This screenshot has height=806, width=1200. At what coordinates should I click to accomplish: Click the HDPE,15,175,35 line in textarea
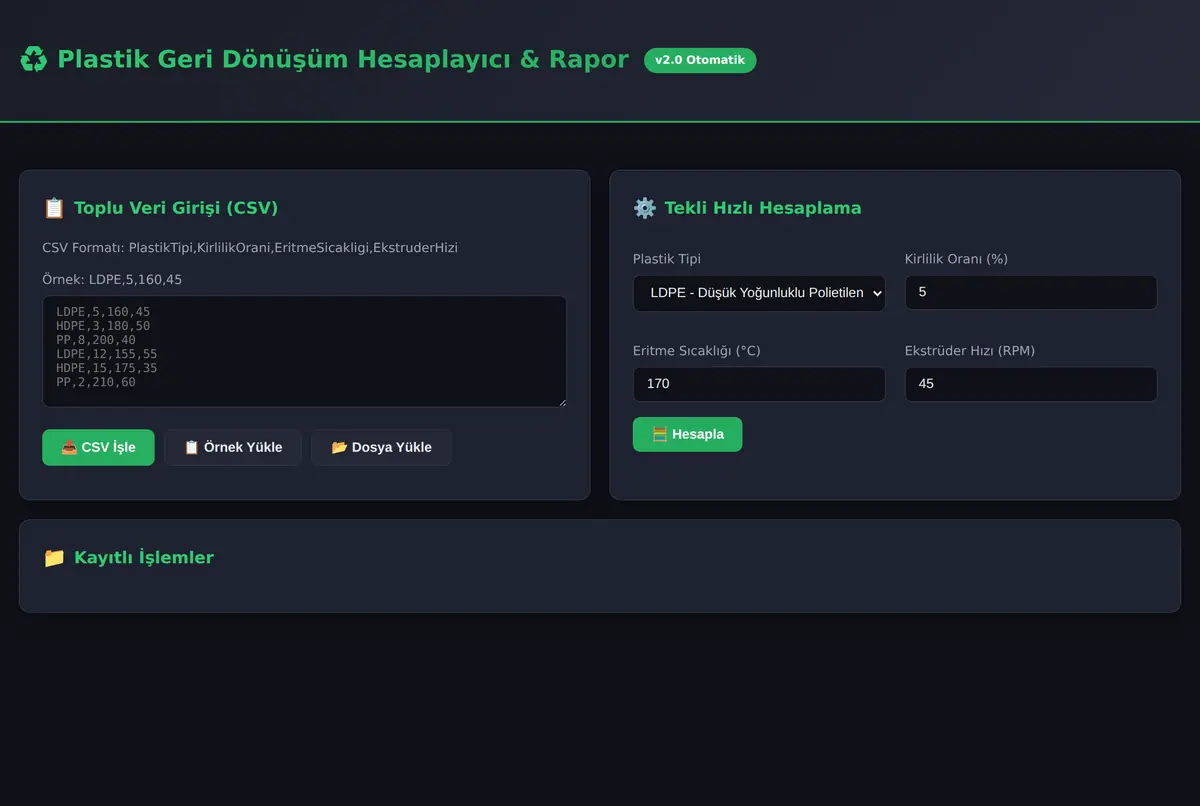(107, 368)
